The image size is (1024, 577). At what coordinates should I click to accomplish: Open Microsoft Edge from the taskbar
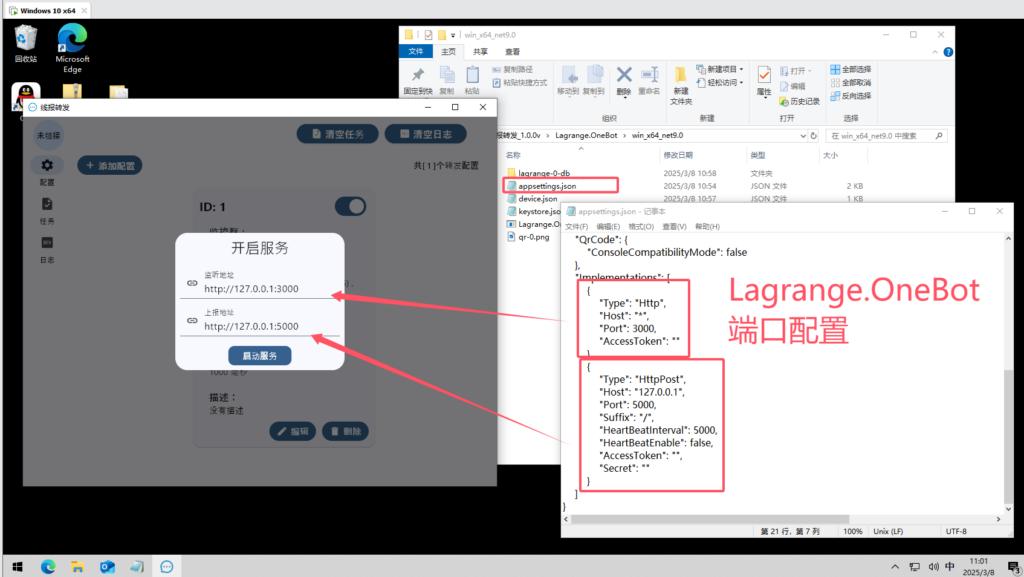48,566
